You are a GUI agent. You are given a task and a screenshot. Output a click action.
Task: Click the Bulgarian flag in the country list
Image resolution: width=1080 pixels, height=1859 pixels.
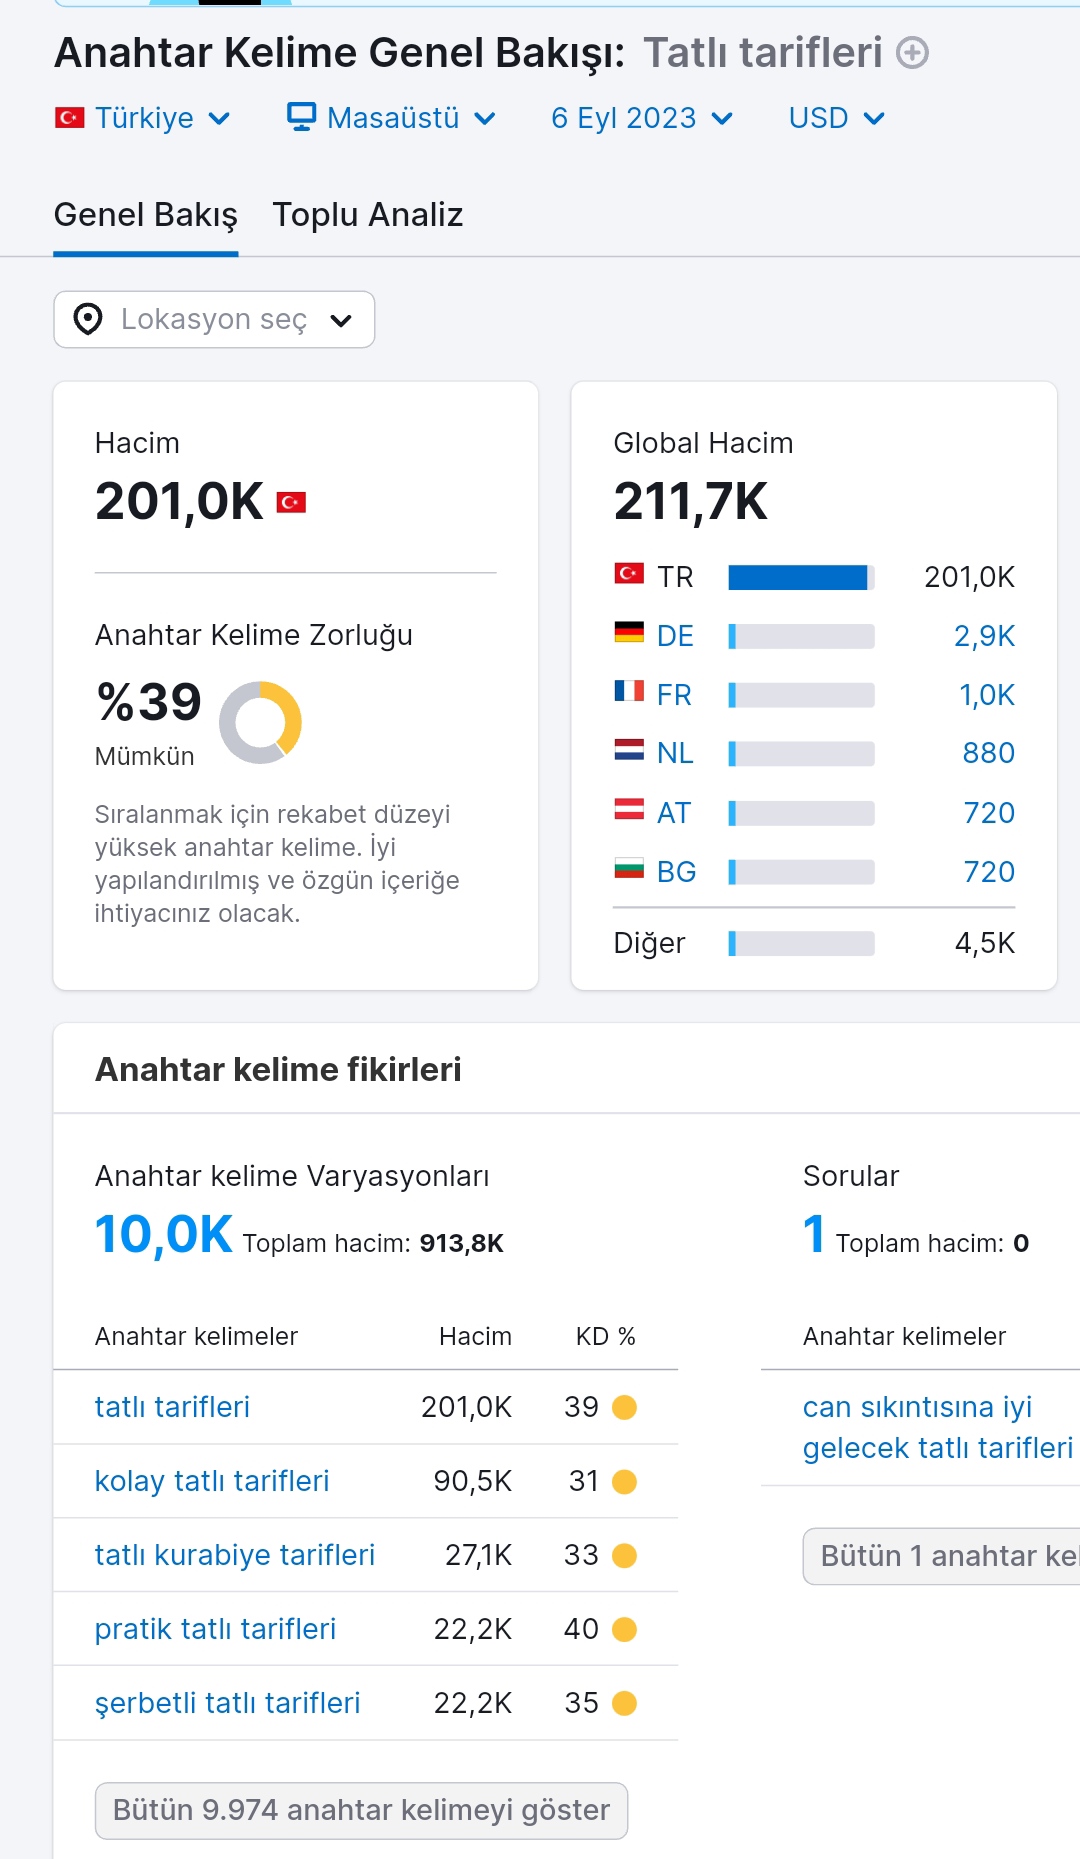click(x=629, y=869)
